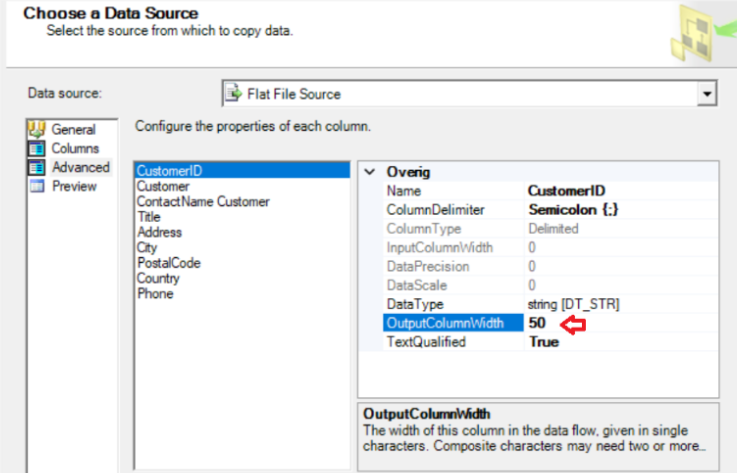737x473 pixels.
Task: Click the General page icon
Action: (37, 129)
